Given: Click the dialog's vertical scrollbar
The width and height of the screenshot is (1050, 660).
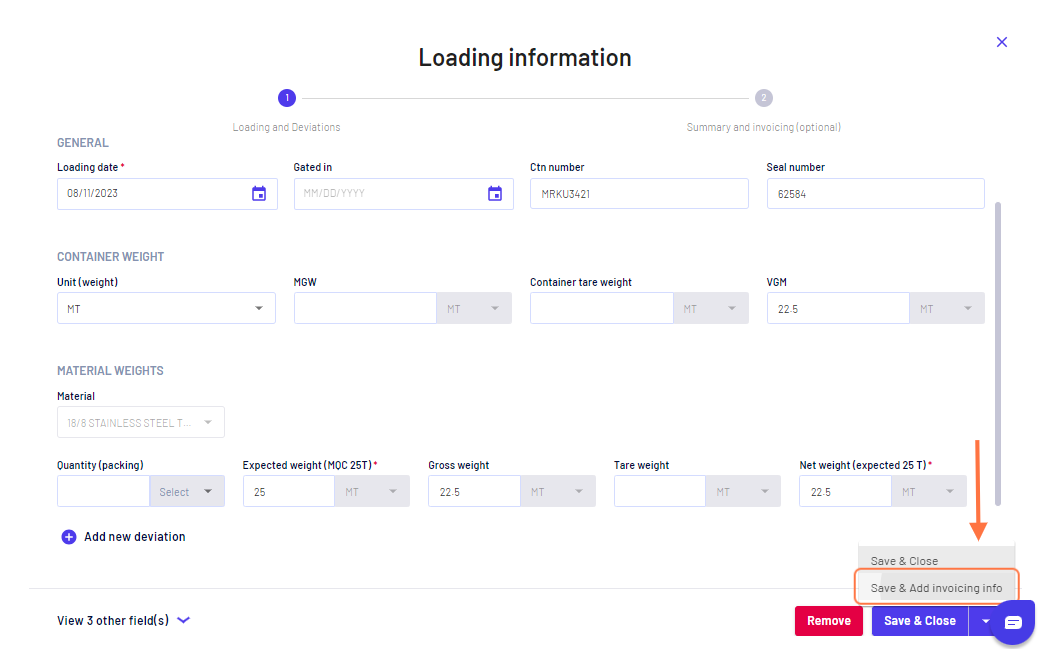Looking at the screenshot, I should [998, 353].
